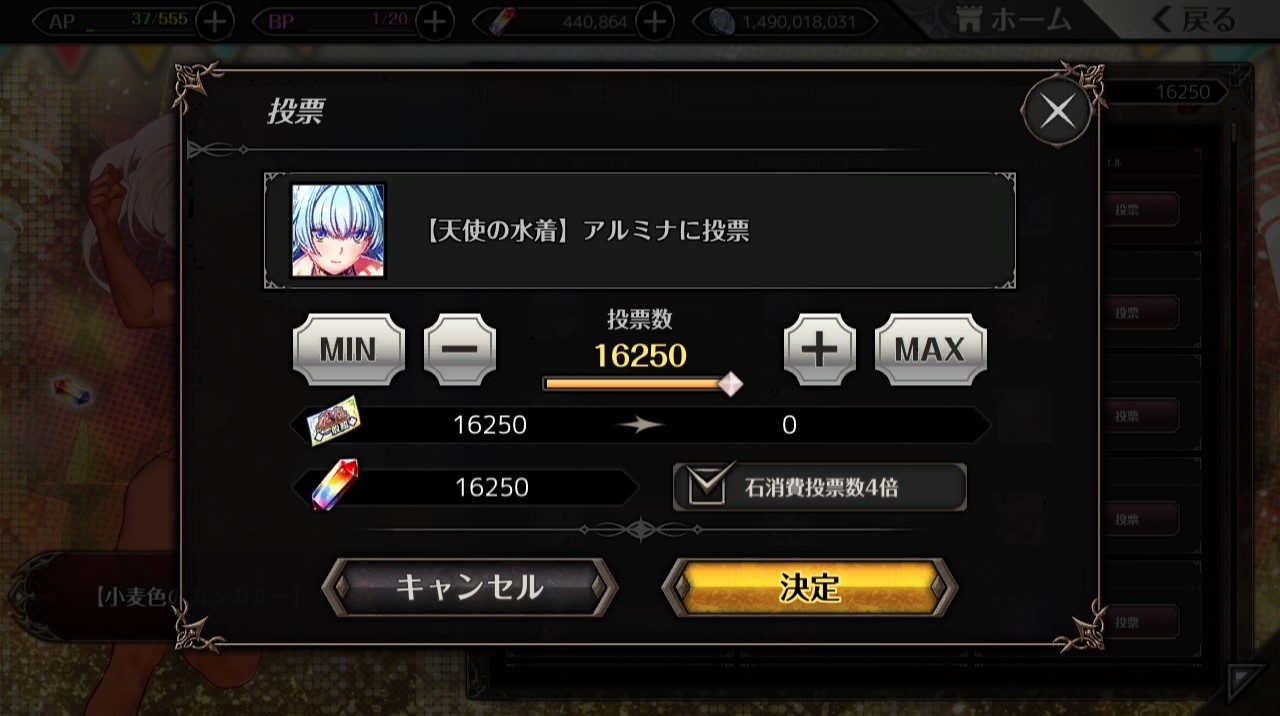Add crystals via plus beside 440,864

click(x=654, y=21)
